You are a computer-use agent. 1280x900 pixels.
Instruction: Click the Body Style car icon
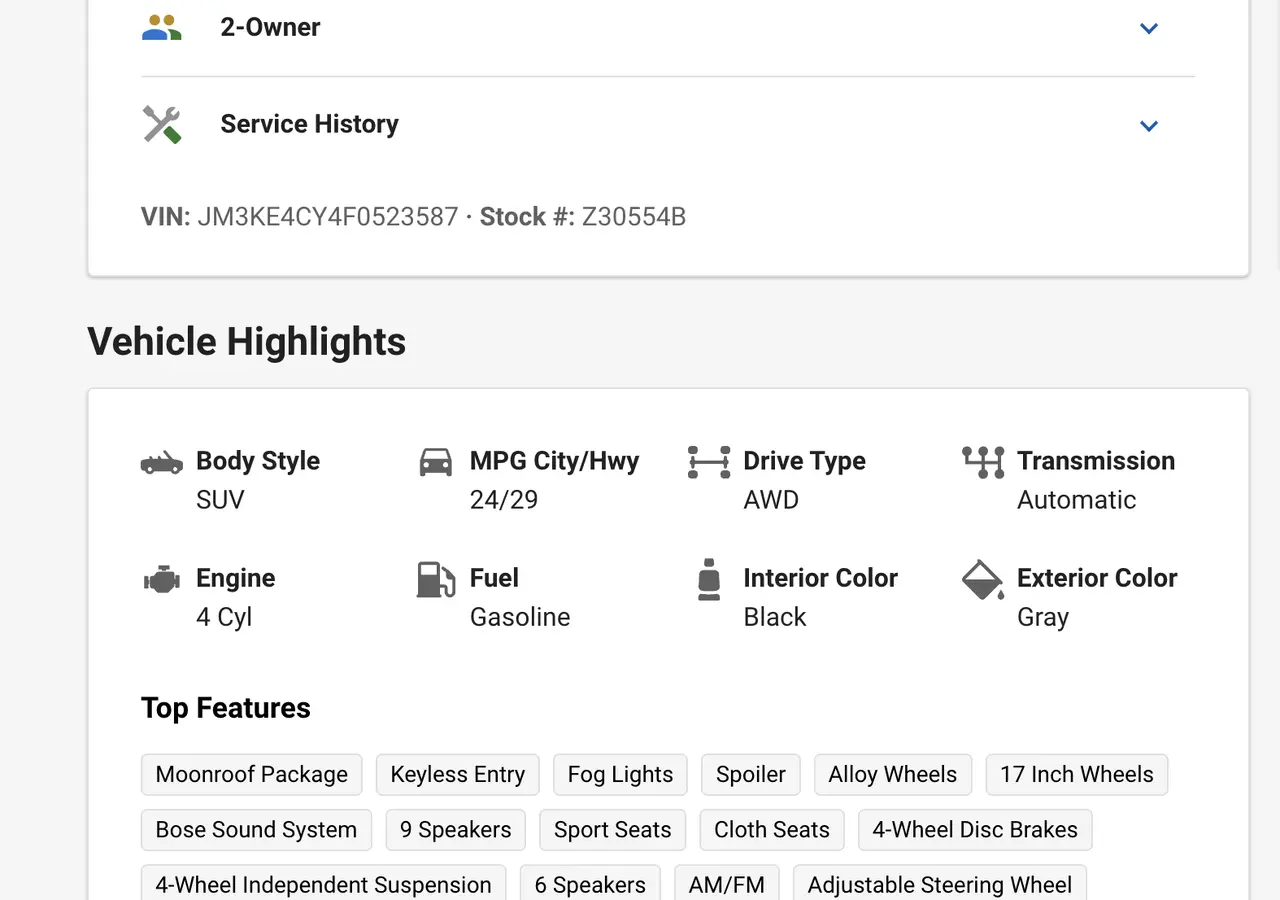point(162,462)
